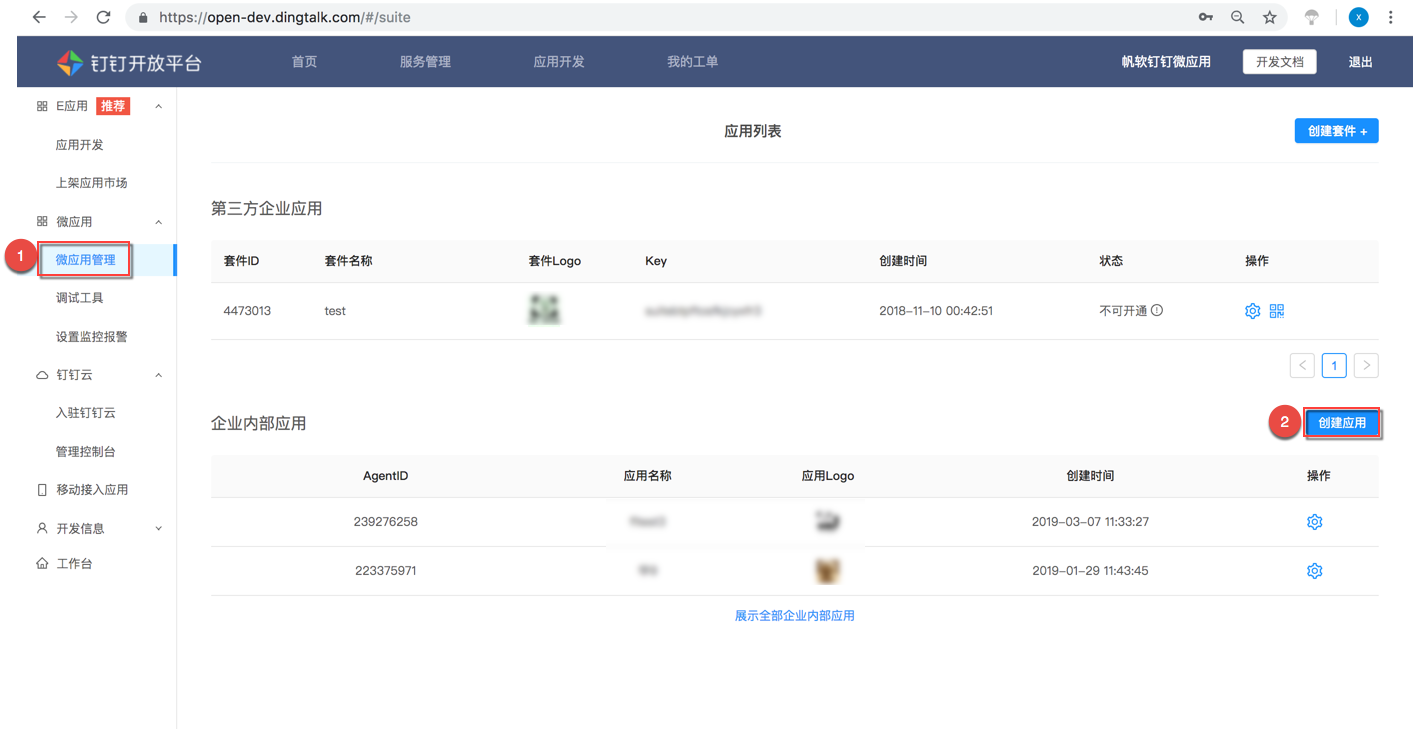Open 上架应用市场 in the sidebar
Viewport: 1413px width, 729px height.
click(92, 183)
